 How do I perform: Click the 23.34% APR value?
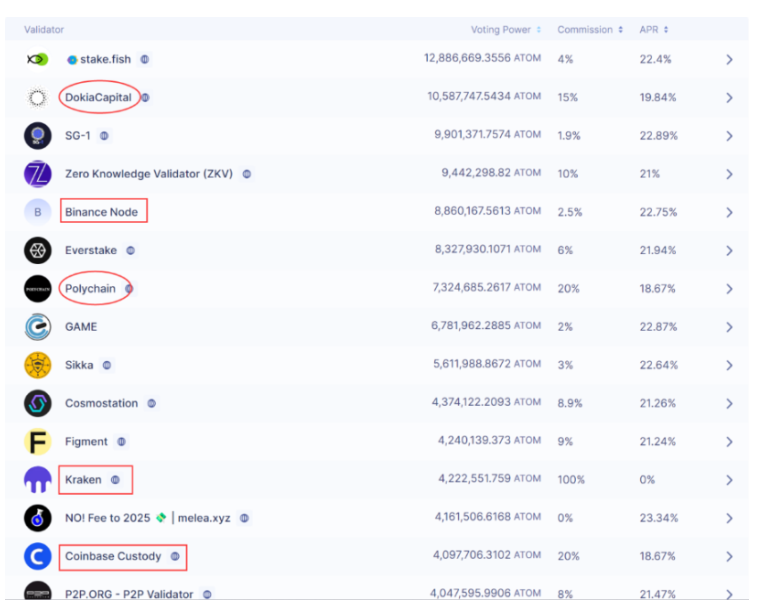(x=658, y=518)
